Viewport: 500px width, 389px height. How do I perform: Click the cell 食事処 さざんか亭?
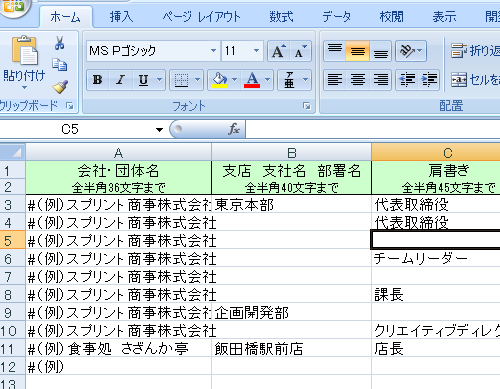point(119,349)
